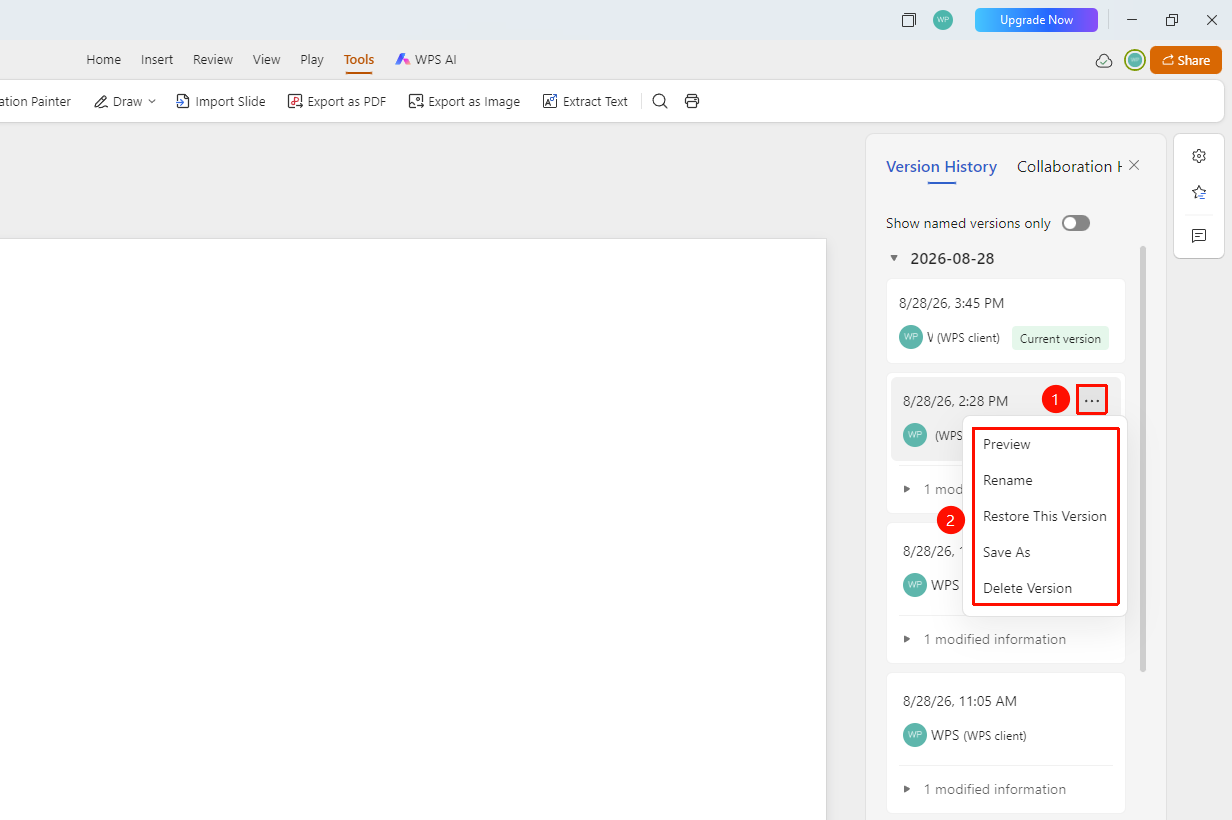The height and width of the screenshot is (820, 1232).
Task: Click the window tile icon beside Upgrade Now
Action: tap(909, 20)
